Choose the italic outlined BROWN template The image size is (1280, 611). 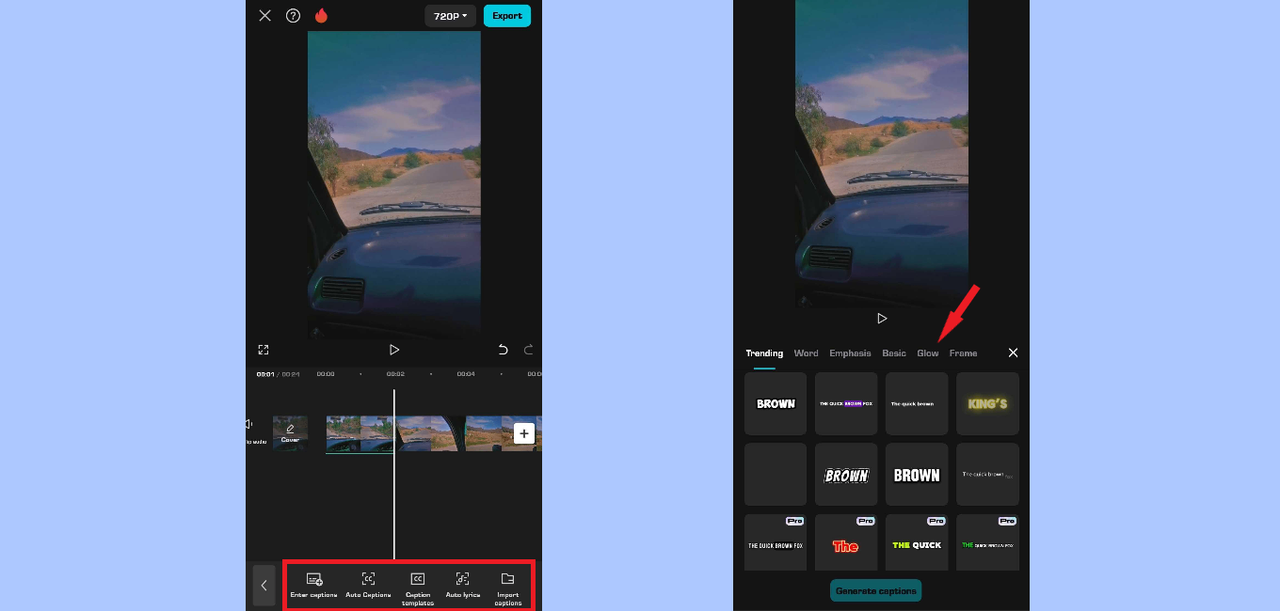[x=846, y=475]
